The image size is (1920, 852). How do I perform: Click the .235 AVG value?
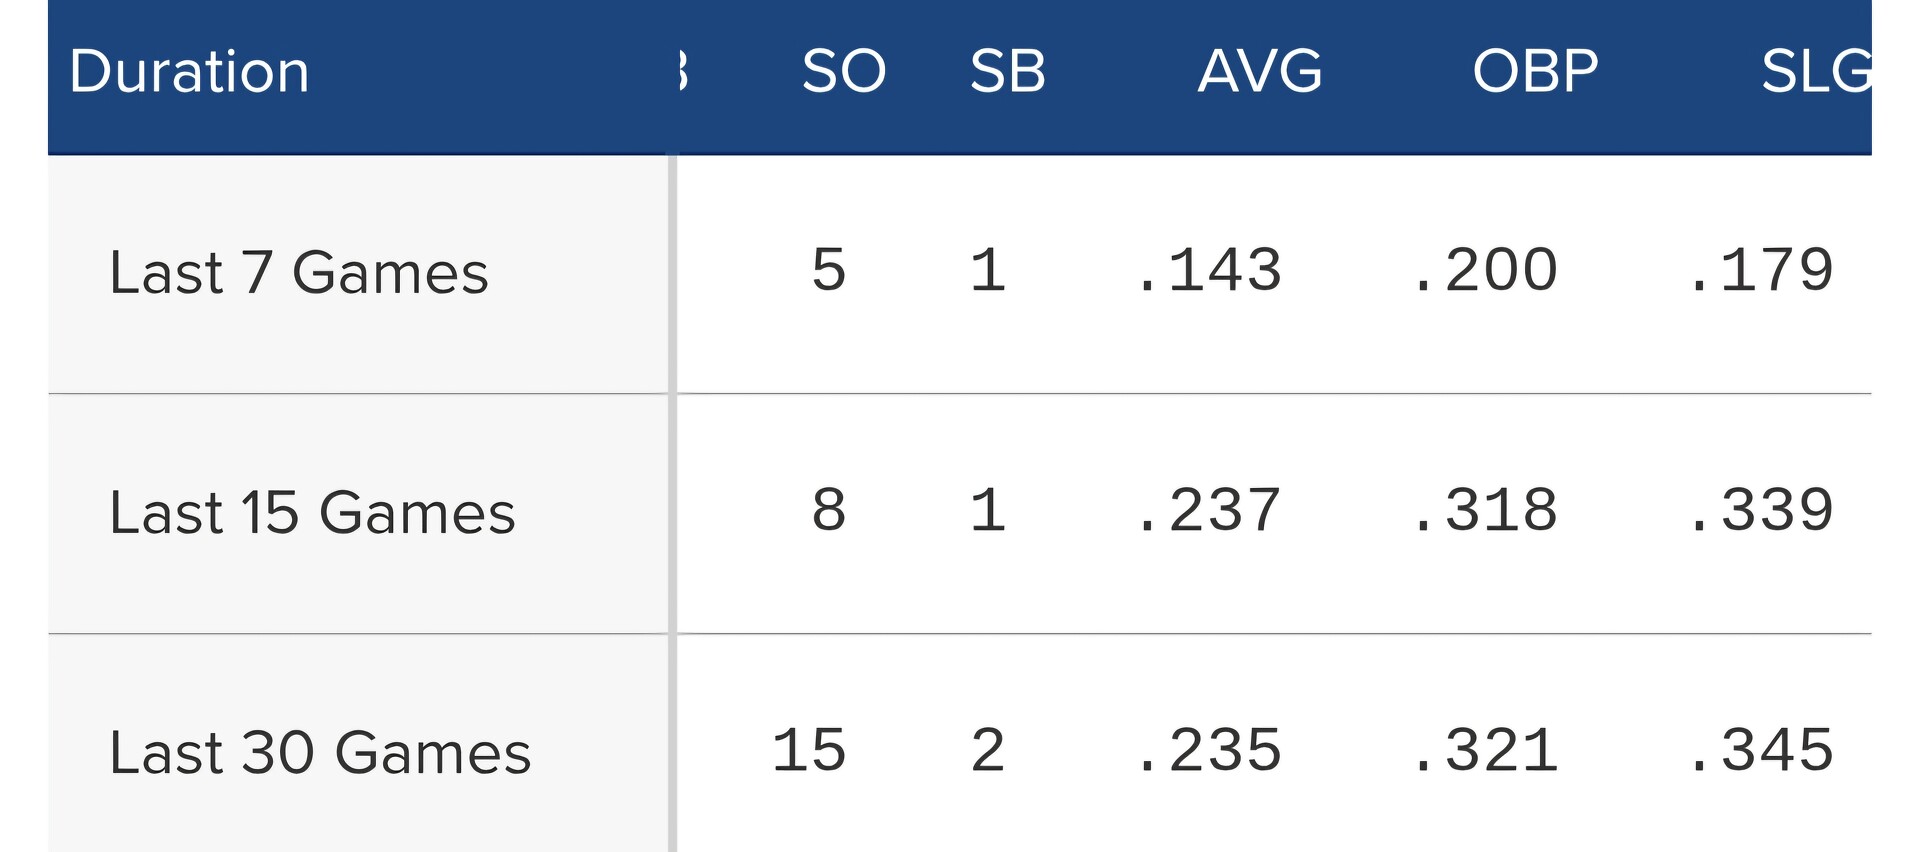1209,751
